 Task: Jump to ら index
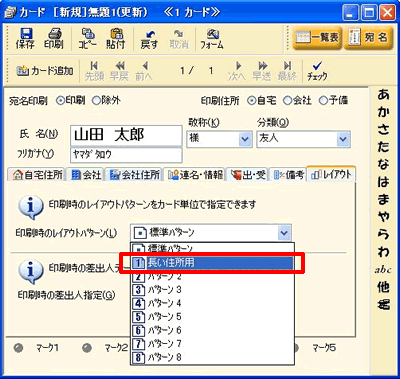click(383, 234)
